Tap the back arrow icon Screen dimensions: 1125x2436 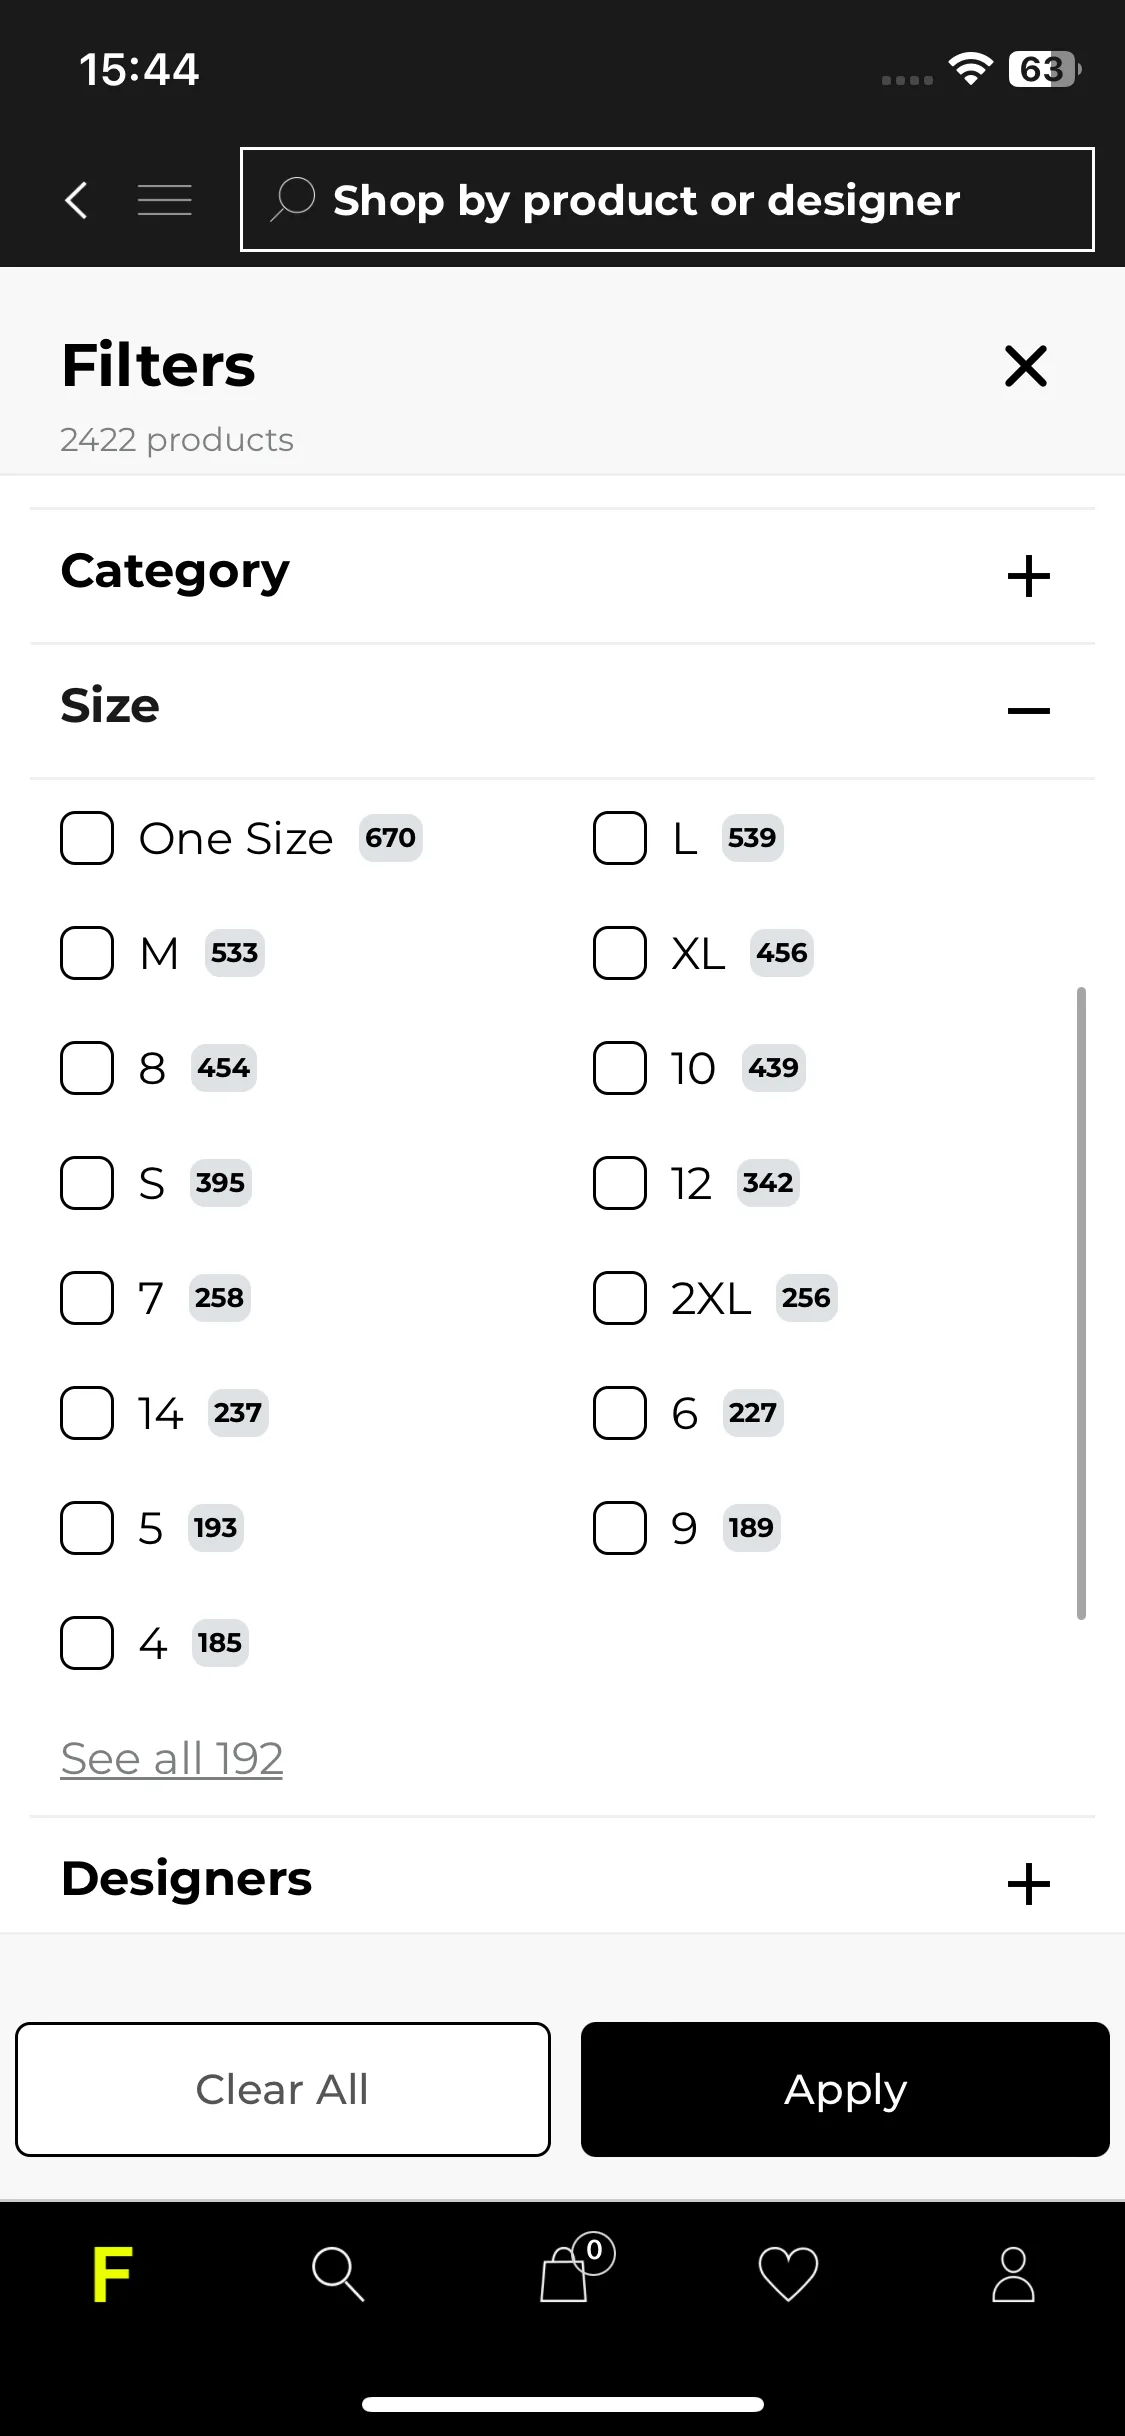click(x=76, y=200)
